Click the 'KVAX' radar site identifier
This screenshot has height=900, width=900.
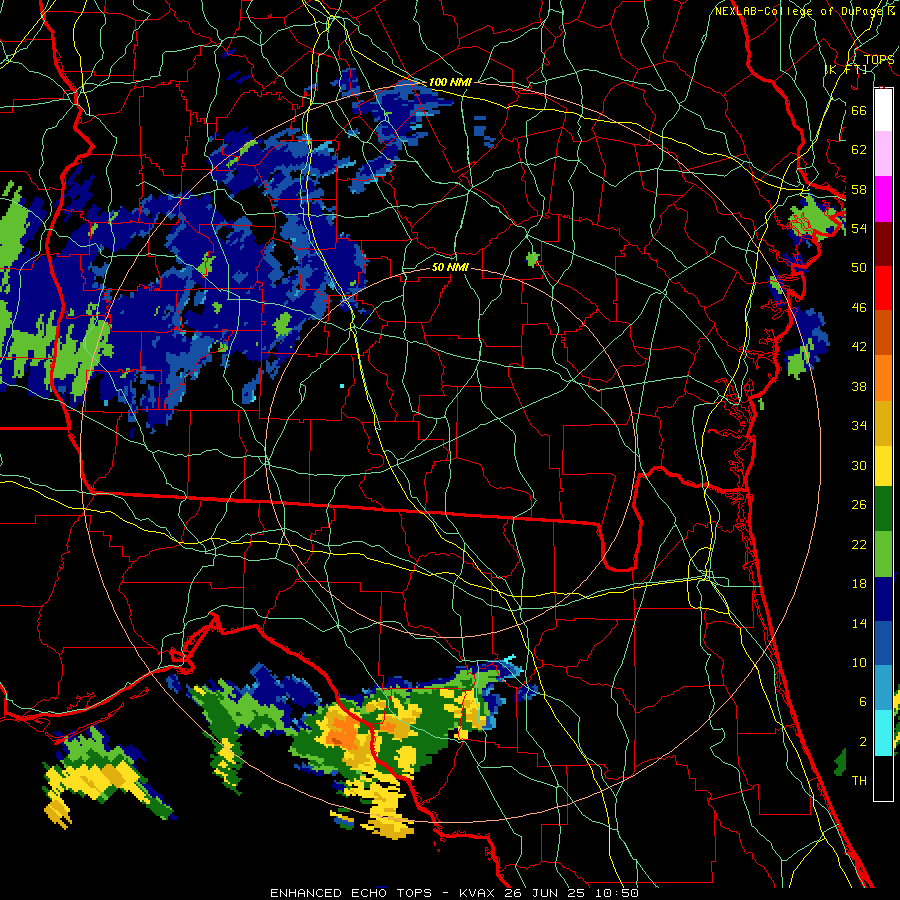tap(478, 893)
